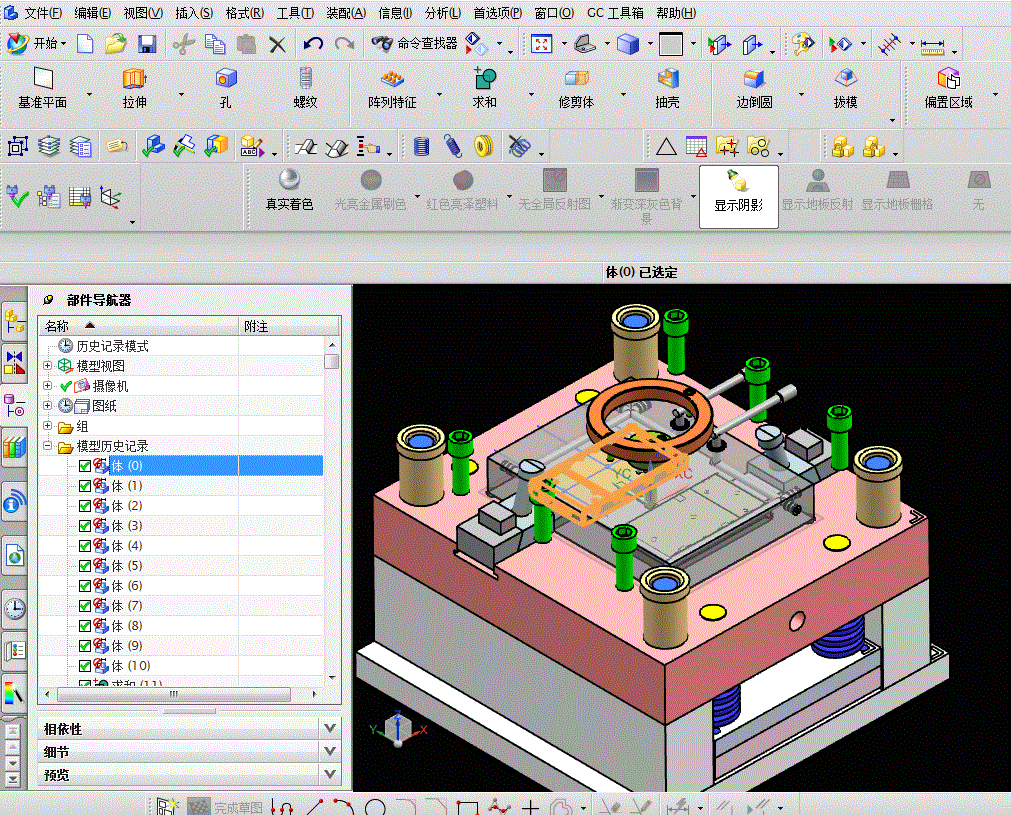Click the navigator vertical scroll down arrow
The image size is (1011, 815).
(x=331, y=677)
